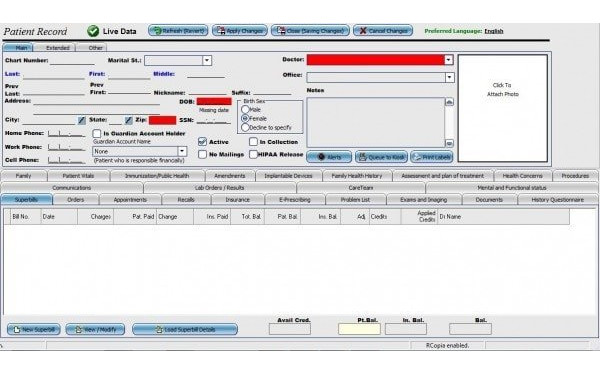Uncheck the Active checkbox
Viewport: 600px width, 375px height.
tap(202, 142)
